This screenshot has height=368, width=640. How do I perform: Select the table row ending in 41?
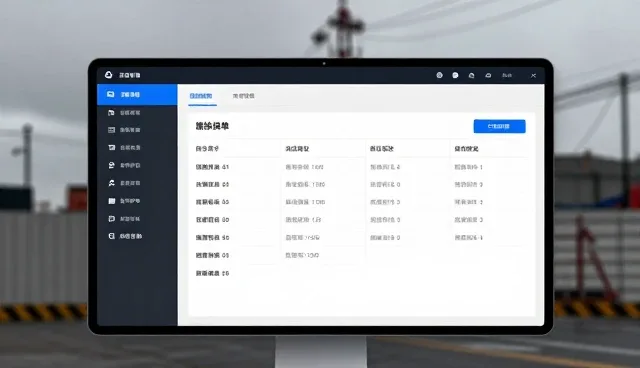click(361, 167)
